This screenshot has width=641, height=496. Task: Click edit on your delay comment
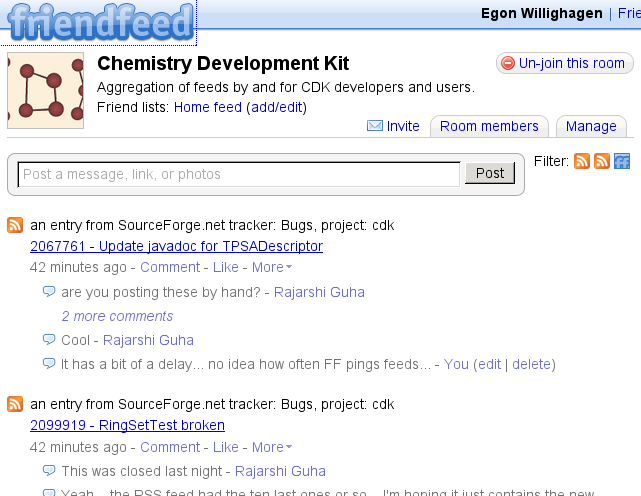pos(489,364)
